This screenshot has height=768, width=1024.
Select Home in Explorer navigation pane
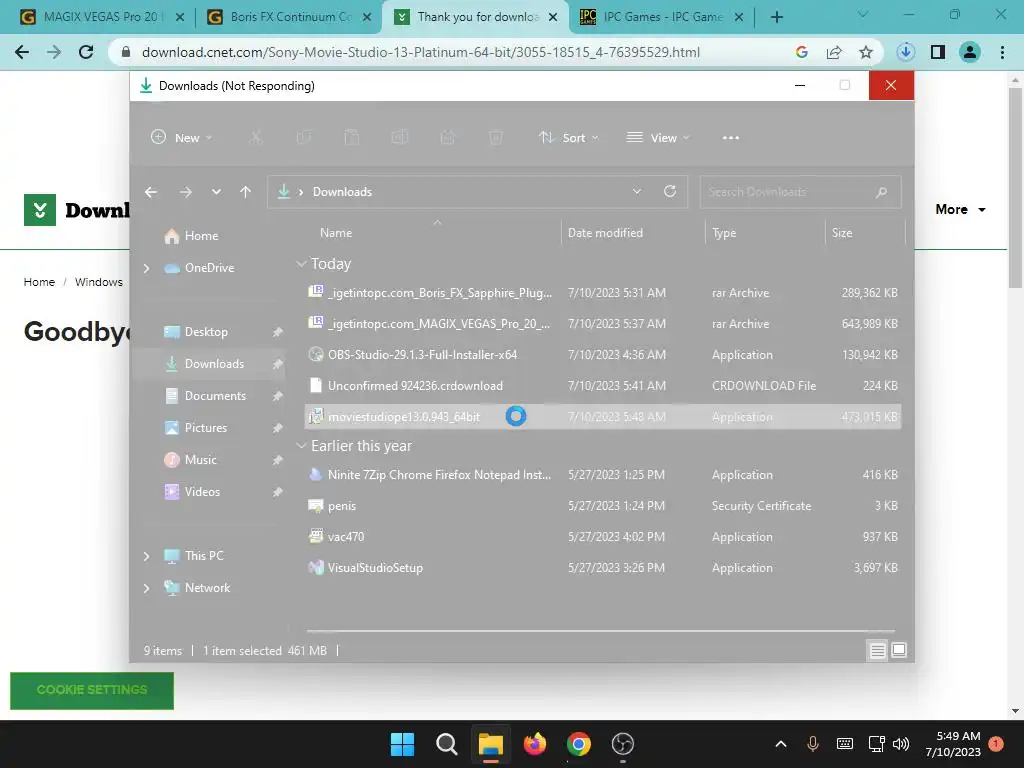pyautogui.click(x=201, y=236)
